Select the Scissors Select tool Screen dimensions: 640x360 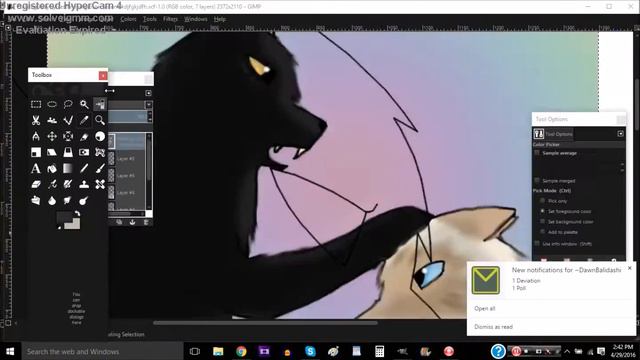(36, 120)
